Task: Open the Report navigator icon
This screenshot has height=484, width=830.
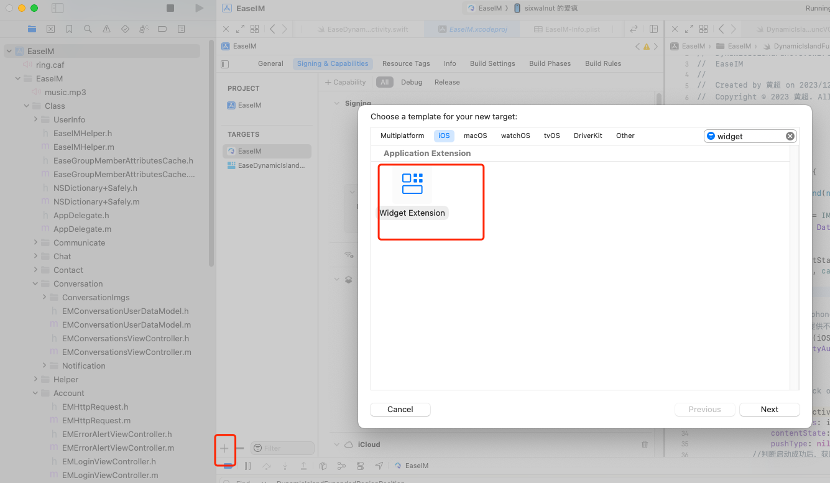Action: coord(181,29)
